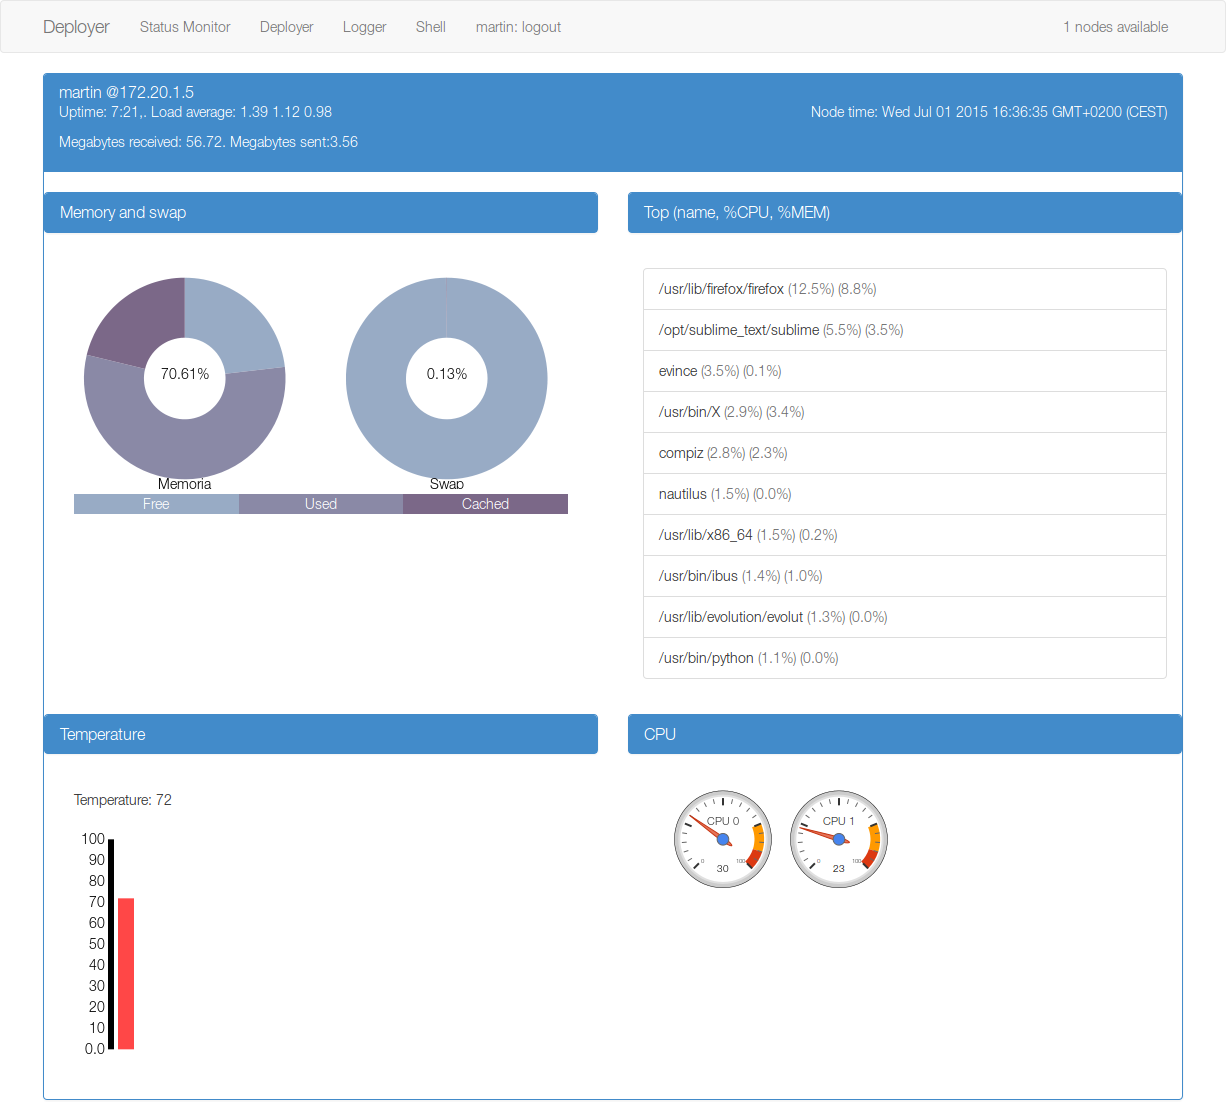
Task: Click the CPU 1 gauge
Action: pos(838,838)
